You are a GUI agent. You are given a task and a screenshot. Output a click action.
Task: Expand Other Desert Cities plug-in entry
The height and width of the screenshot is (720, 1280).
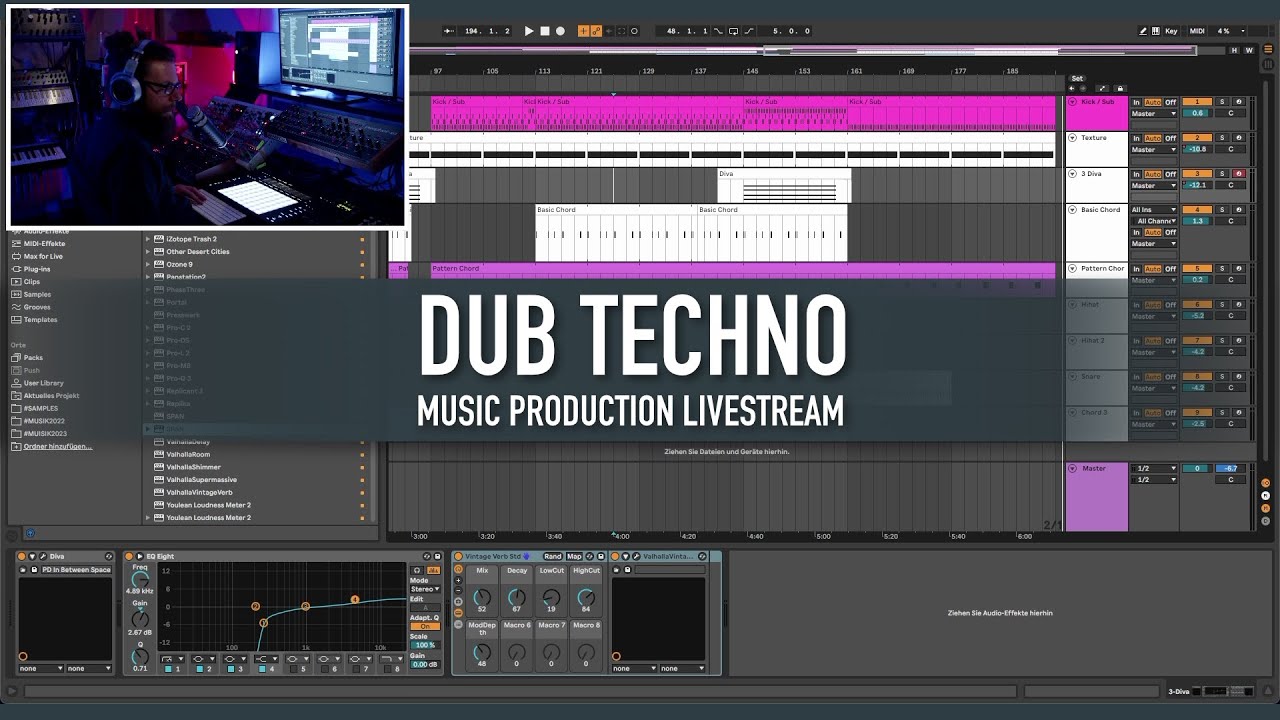pos(148,252)
